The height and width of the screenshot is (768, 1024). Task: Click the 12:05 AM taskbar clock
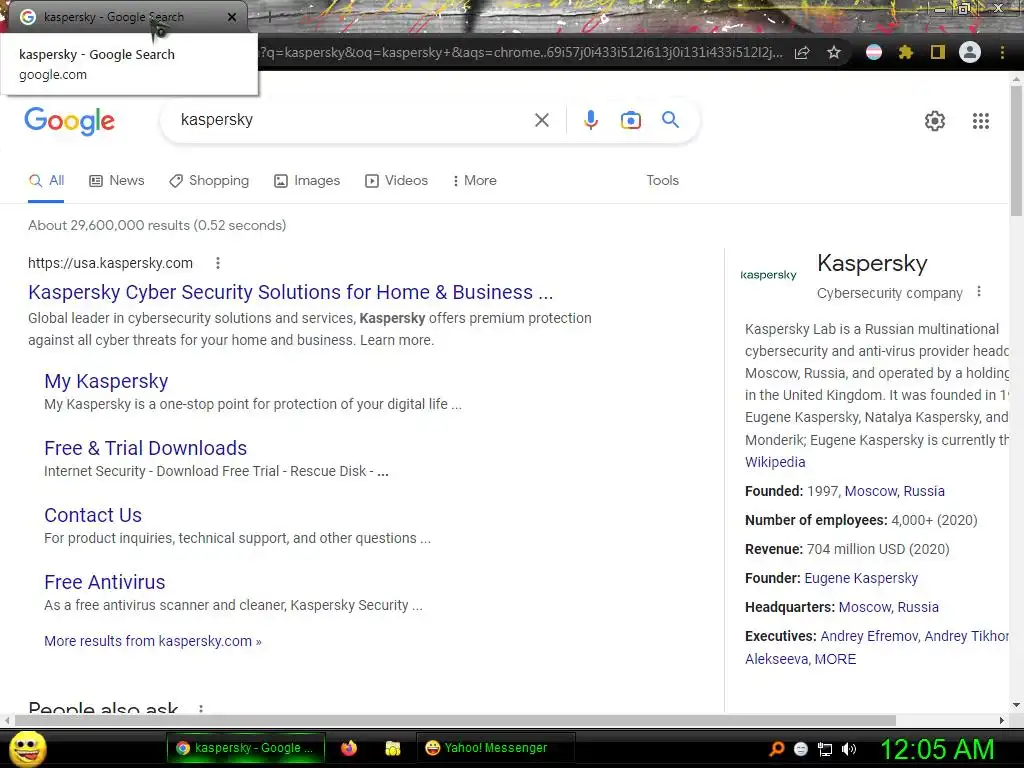[938, 749]
